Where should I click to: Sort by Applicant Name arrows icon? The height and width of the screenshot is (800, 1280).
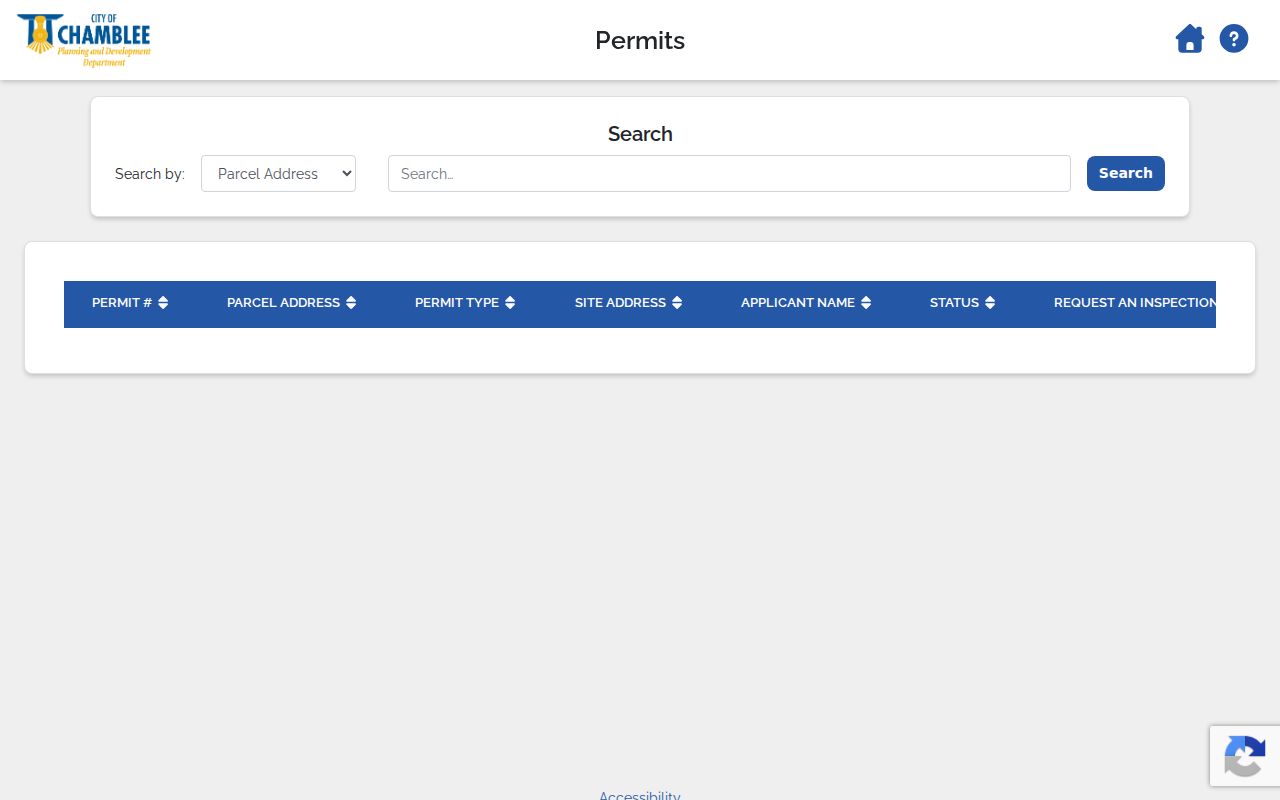click(866, 303)
